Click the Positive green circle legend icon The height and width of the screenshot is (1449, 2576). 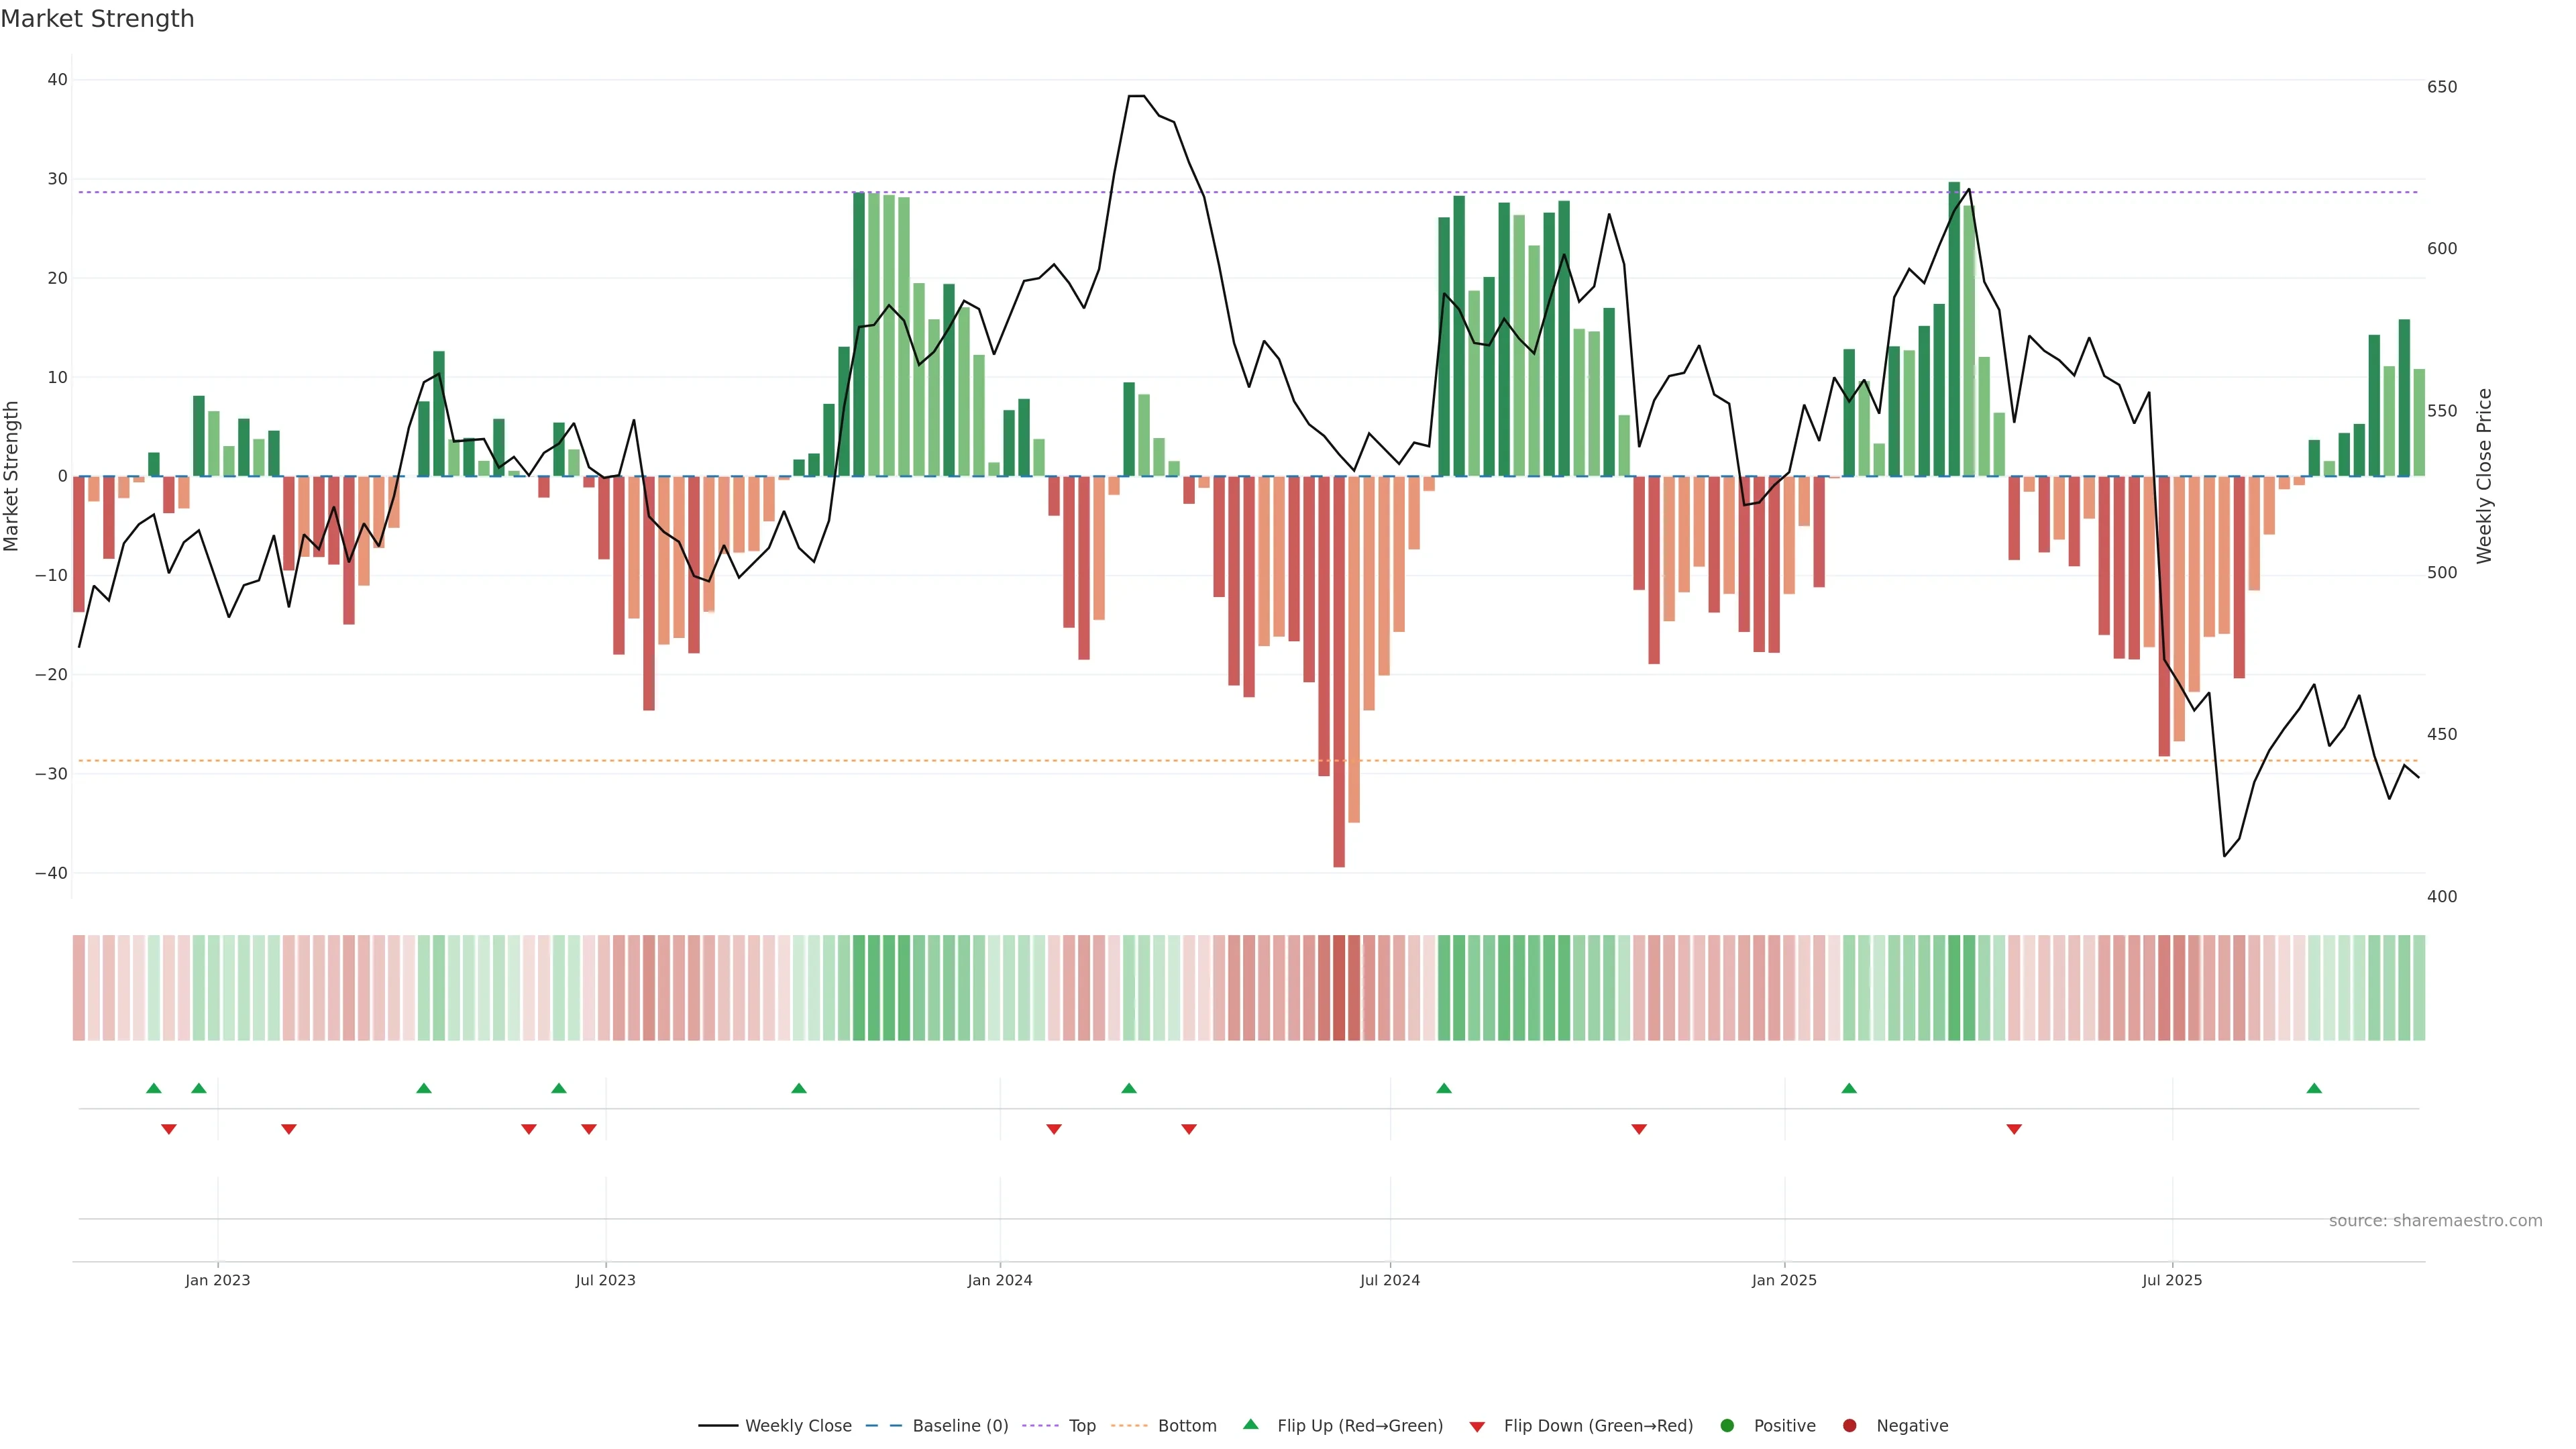click(x=1727, y=1426)
